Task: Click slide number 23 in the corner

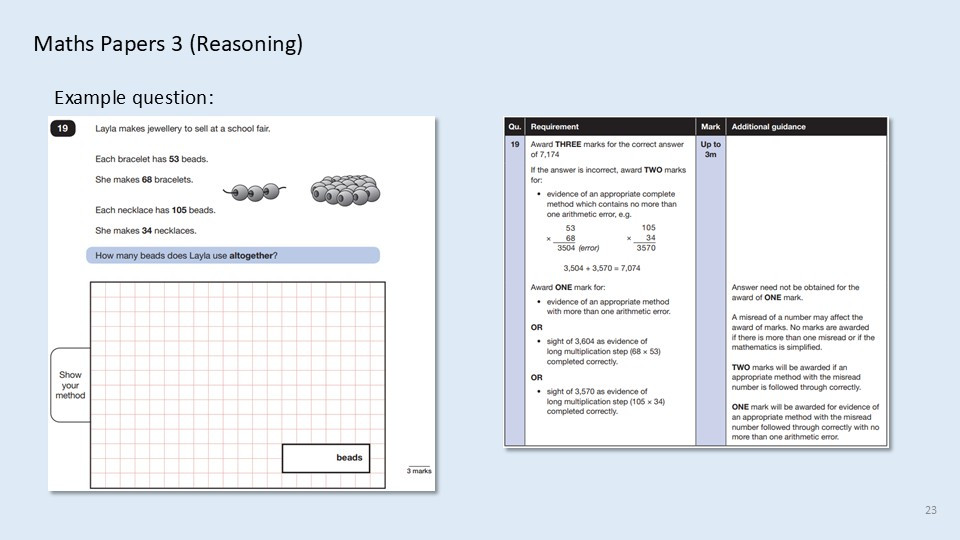Action: [930, 511]
